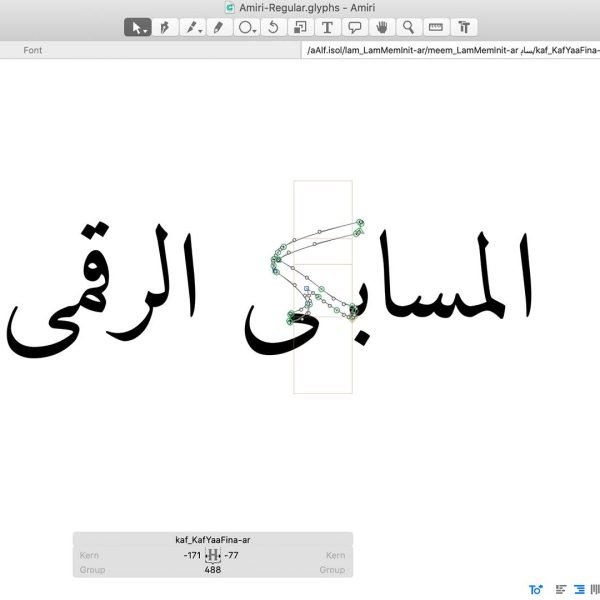
Task: Switch to vertical writing direction
Action: [x=595, y=590]
